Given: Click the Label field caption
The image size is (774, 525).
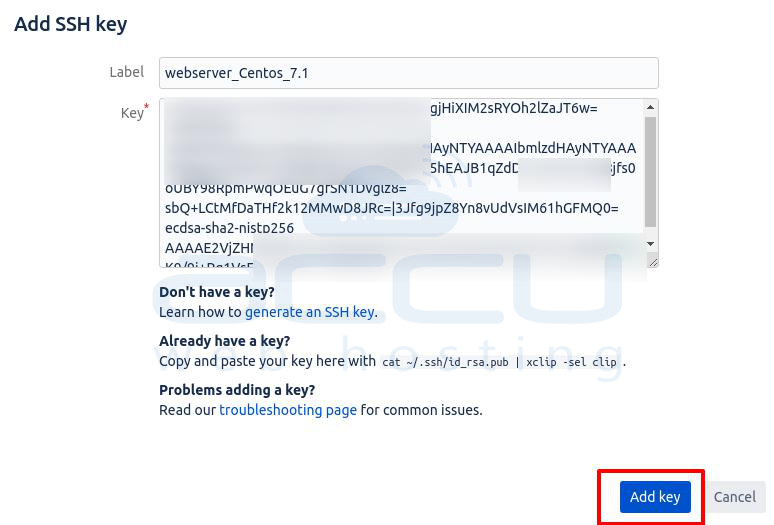Looking at the screenshot, I should click(x=127, y=72).
